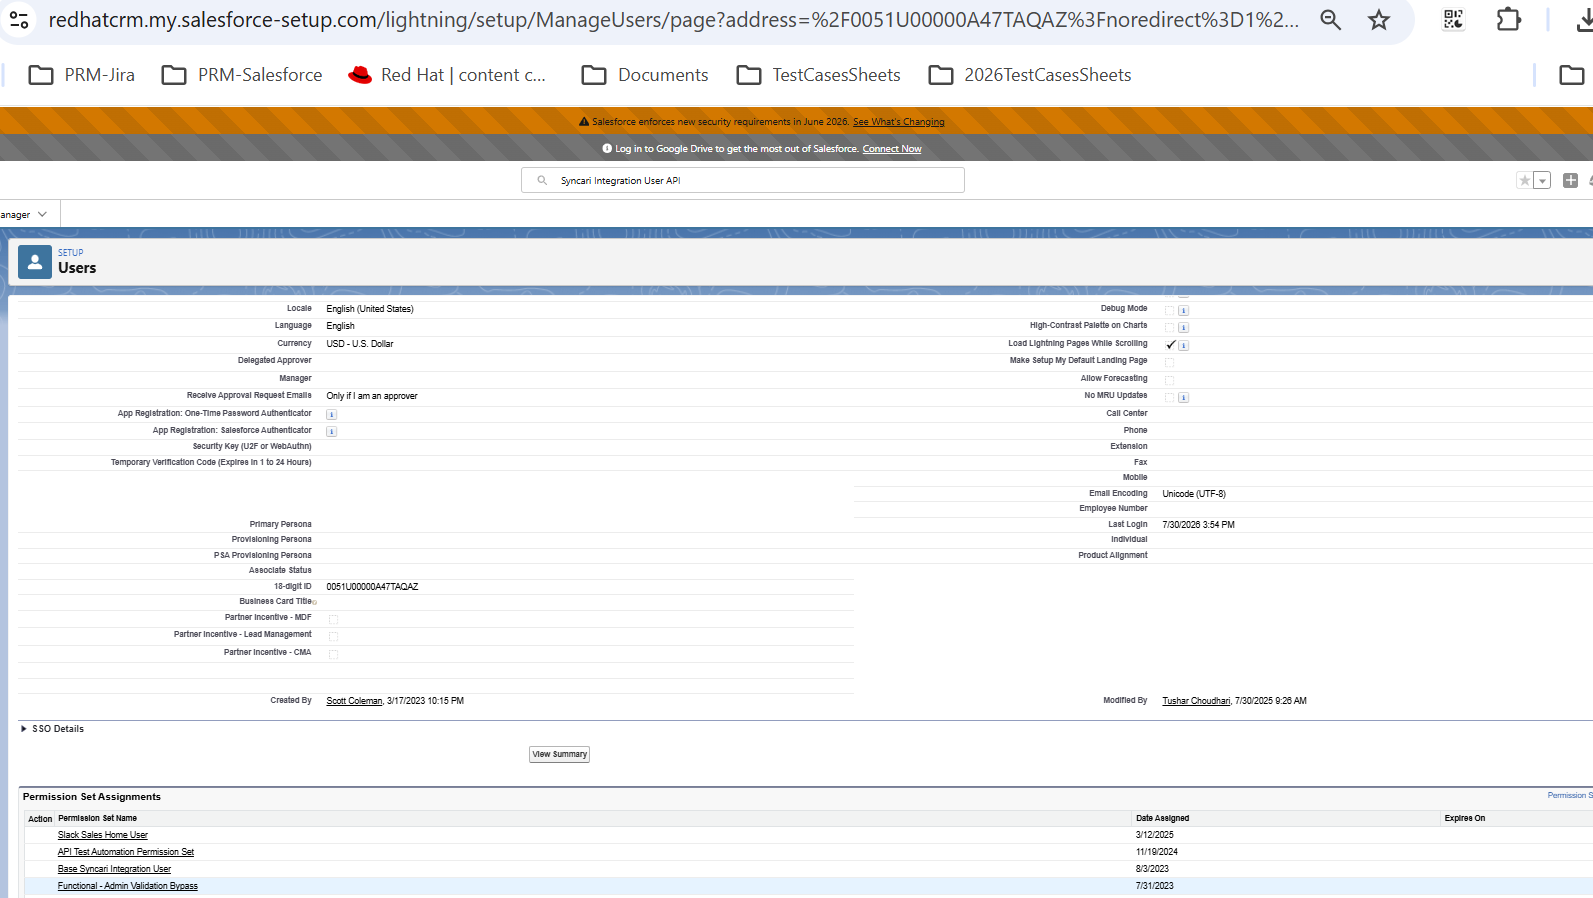1593x898 pixels.
Task: Click the Expires On column header
Action: (1465, 818)
